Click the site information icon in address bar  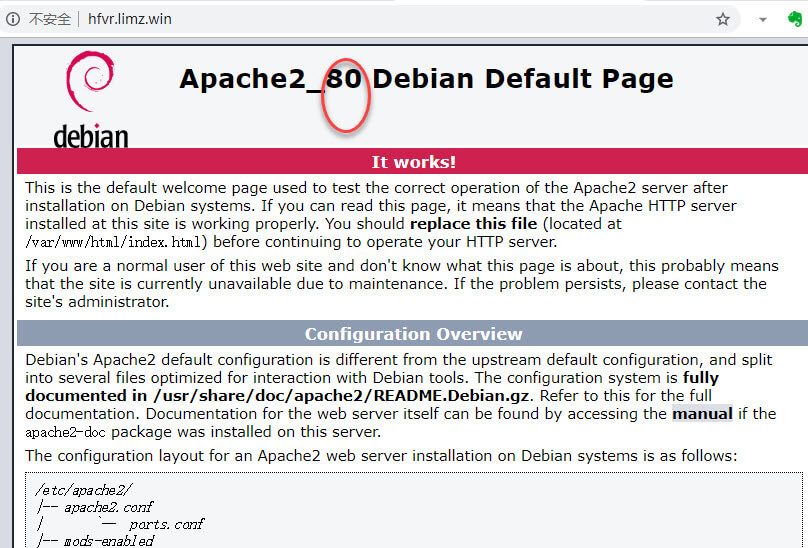12,19
